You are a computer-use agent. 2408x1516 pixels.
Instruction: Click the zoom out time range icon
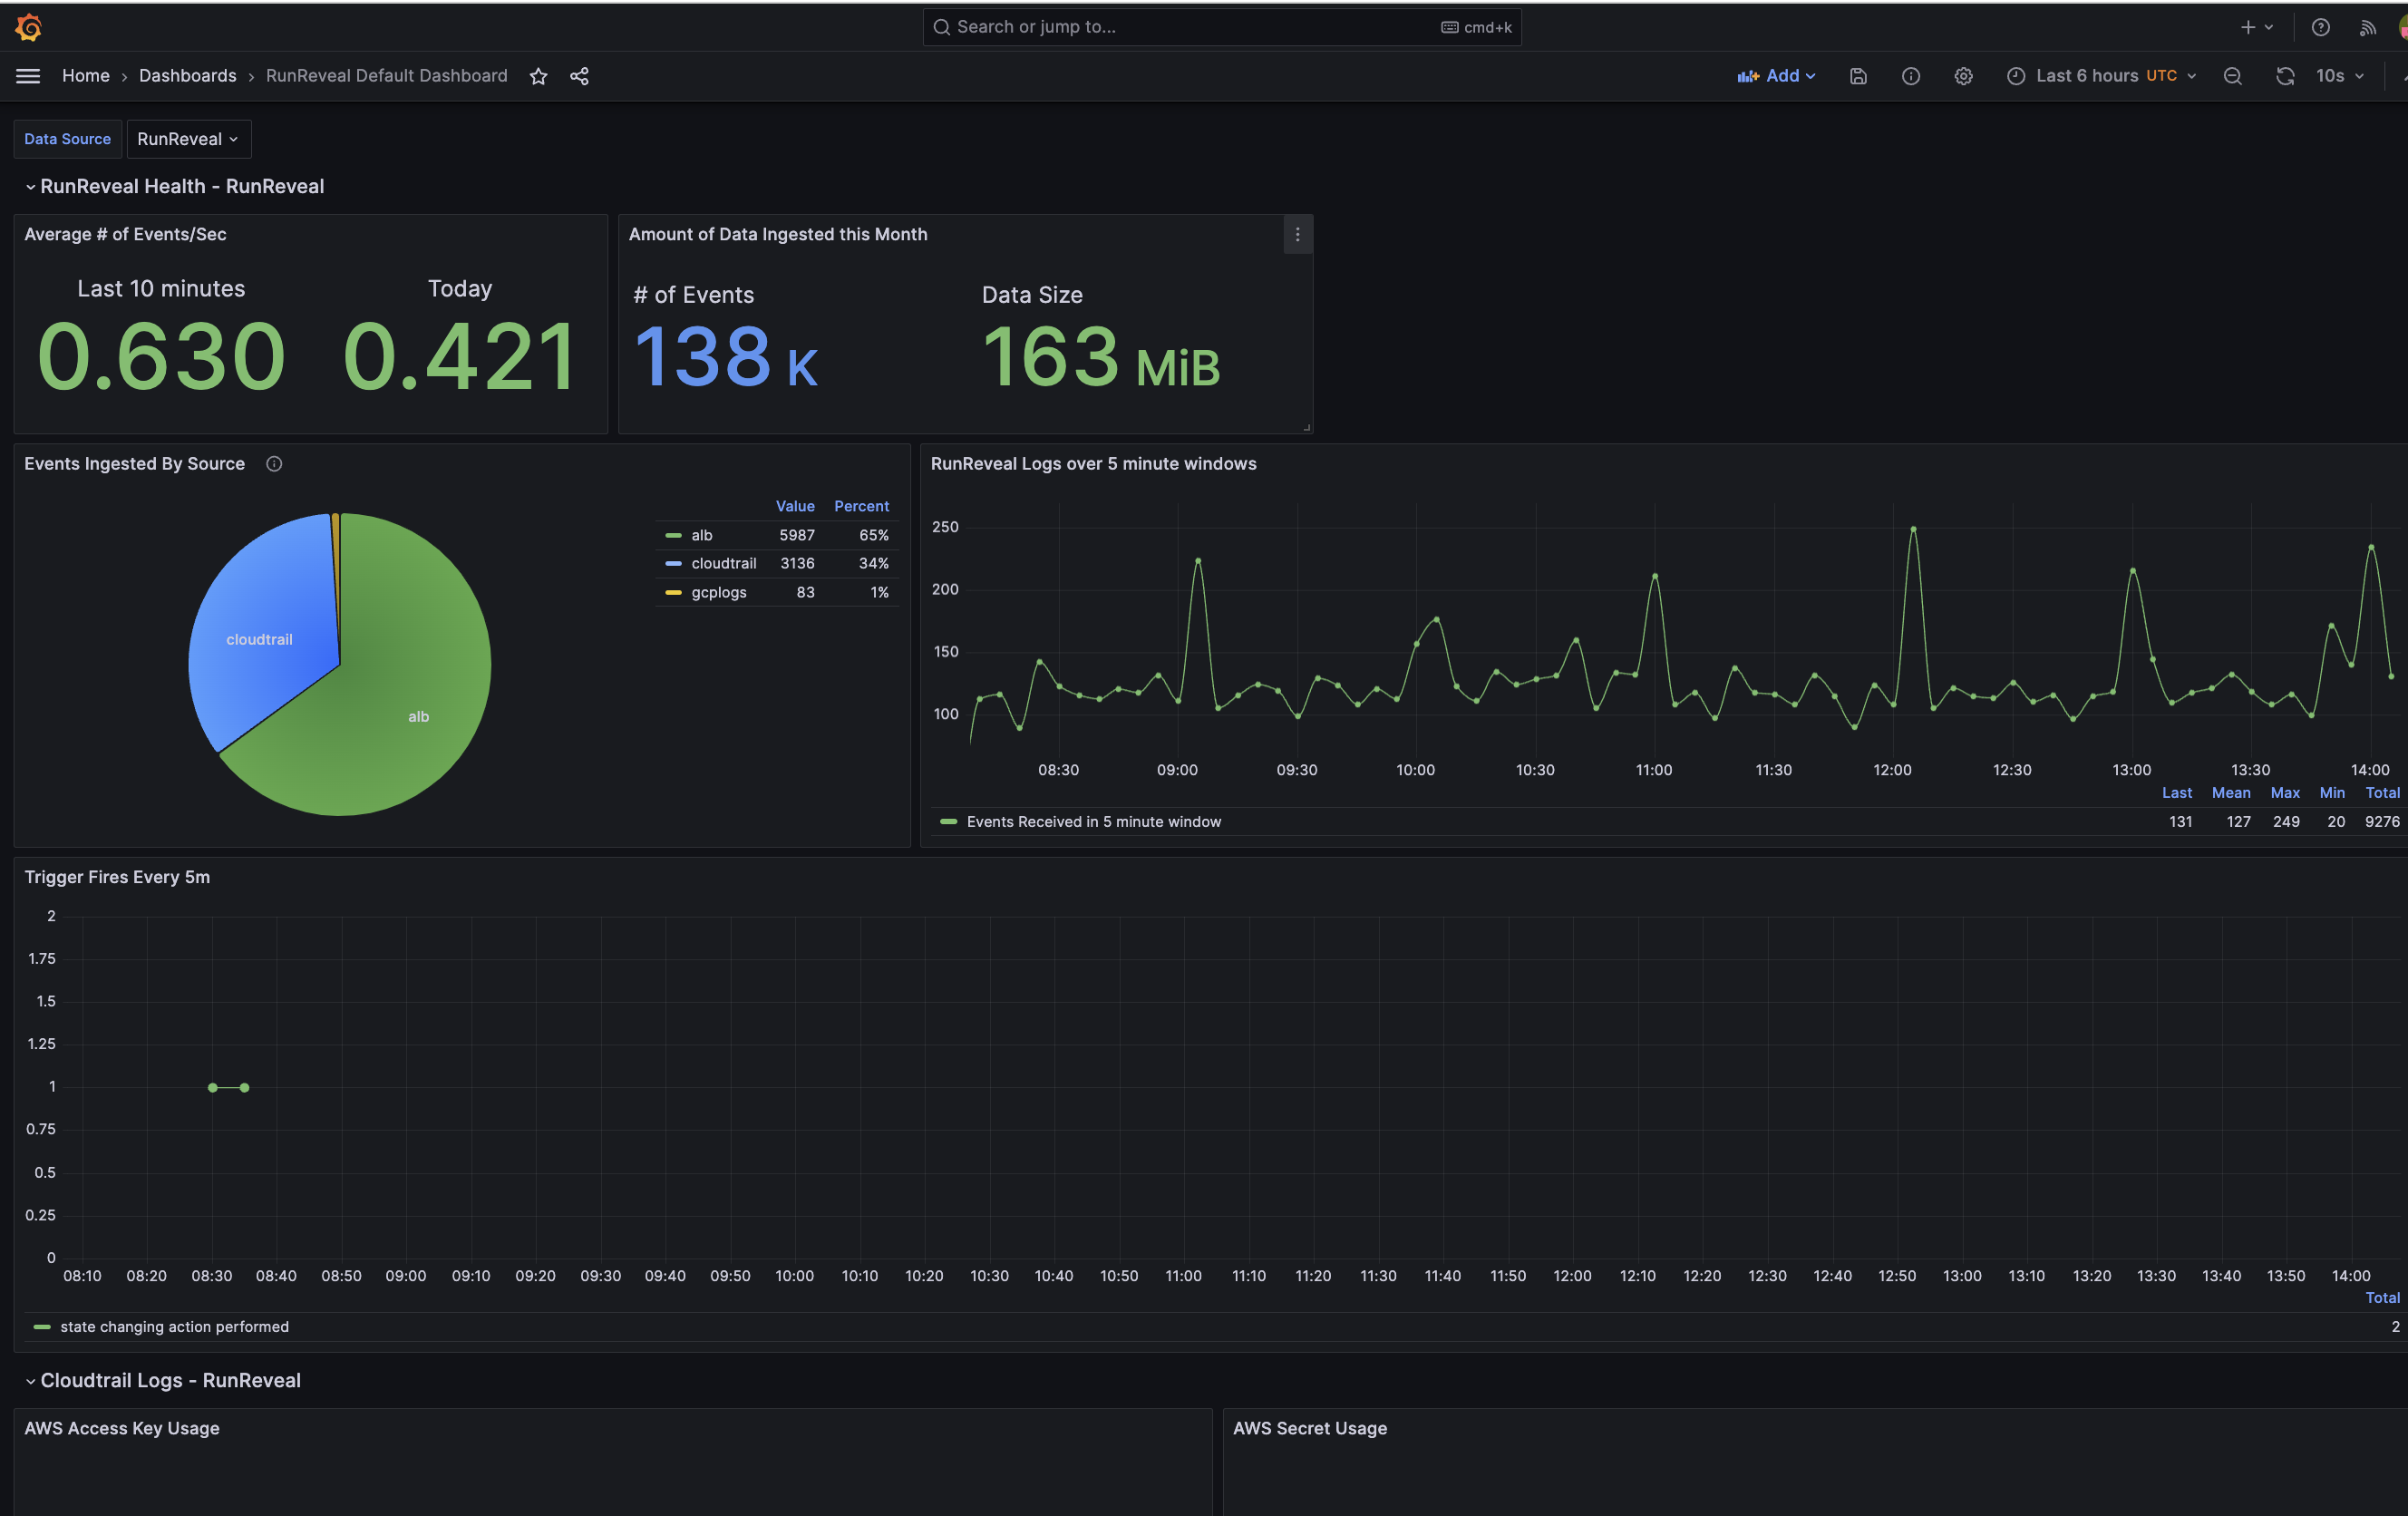tap(2232, 76)
